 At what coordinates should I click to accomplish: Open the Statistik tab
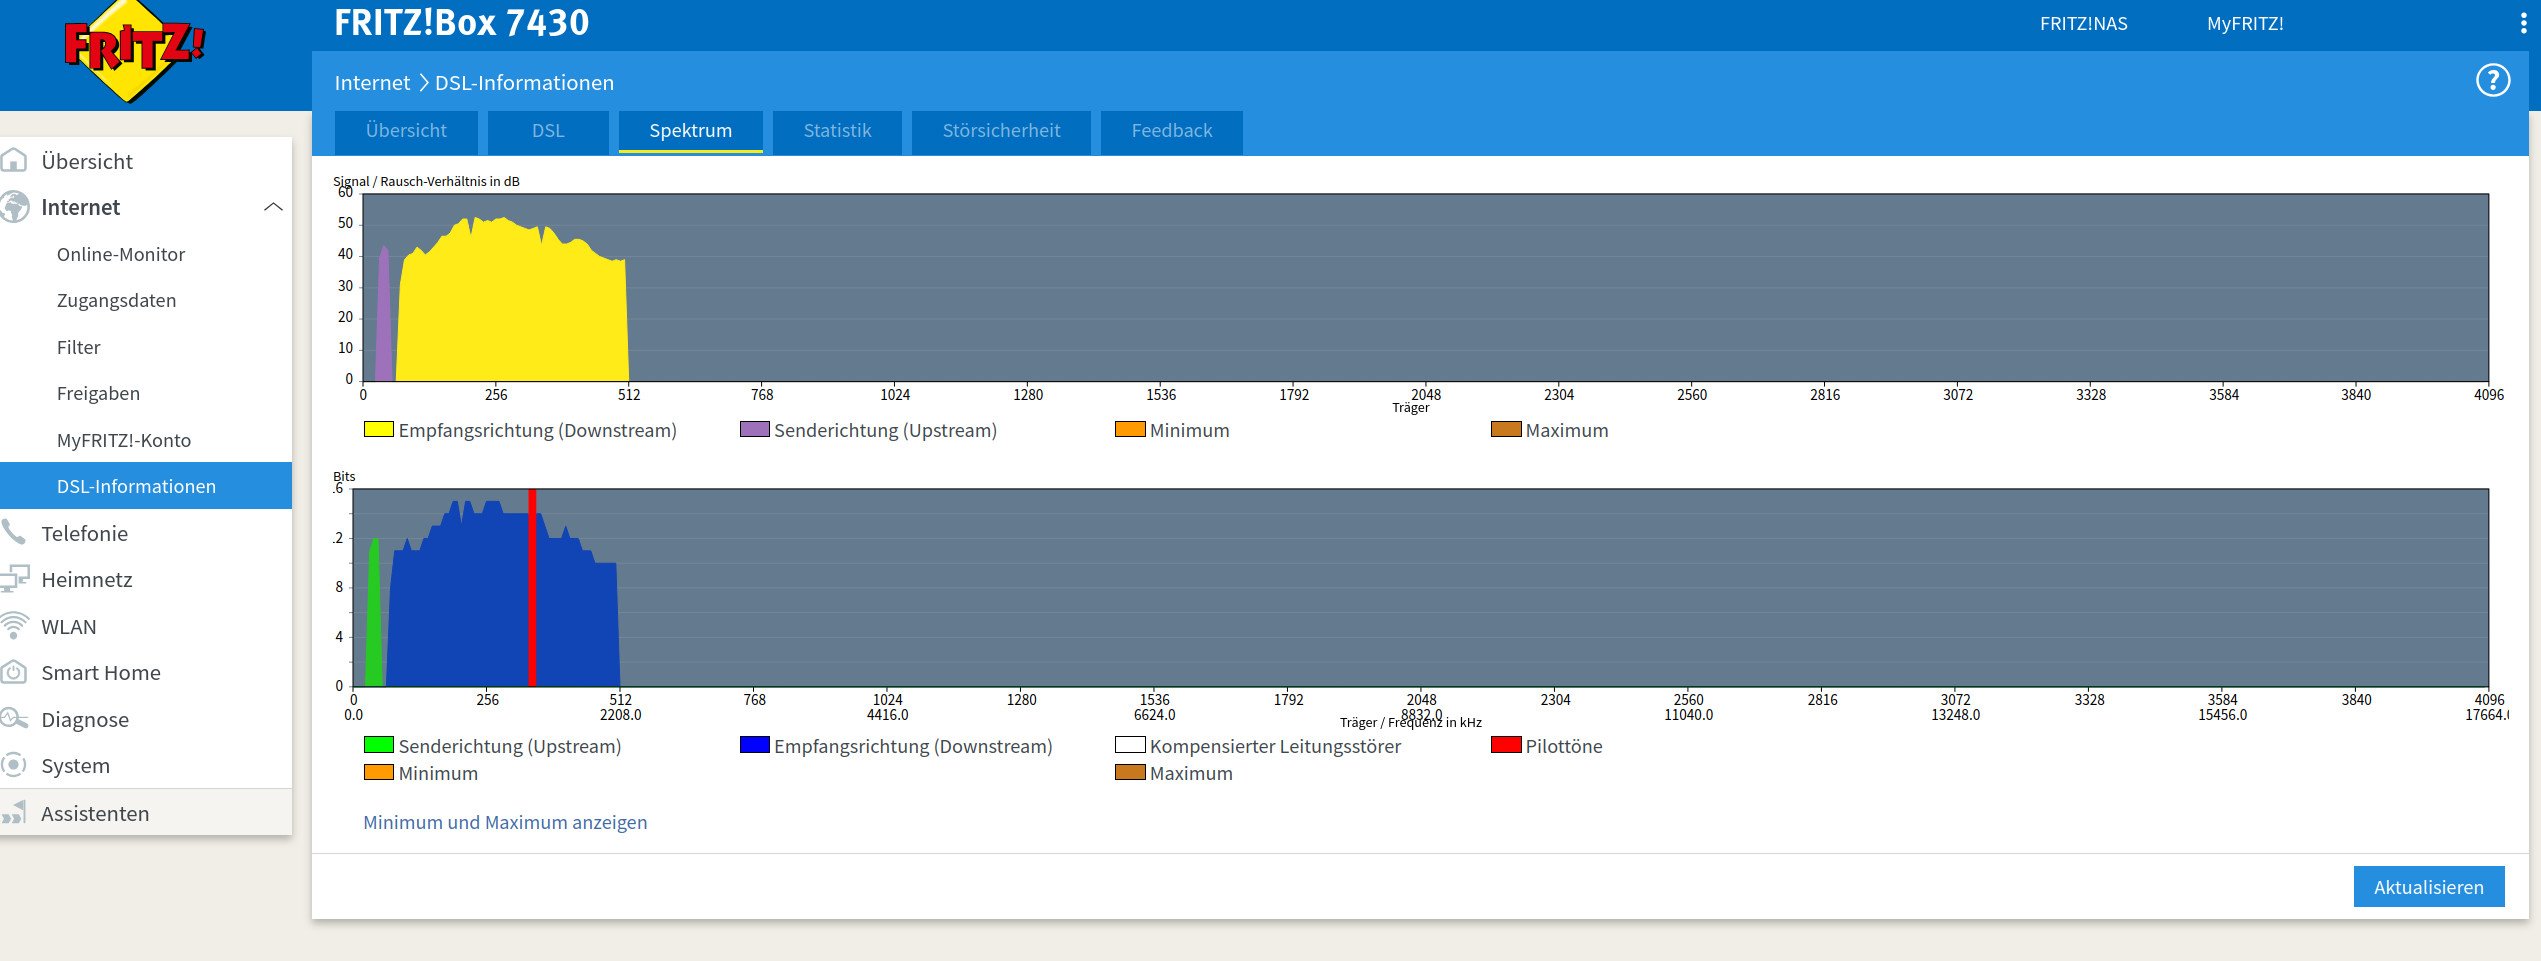(837, 131)
